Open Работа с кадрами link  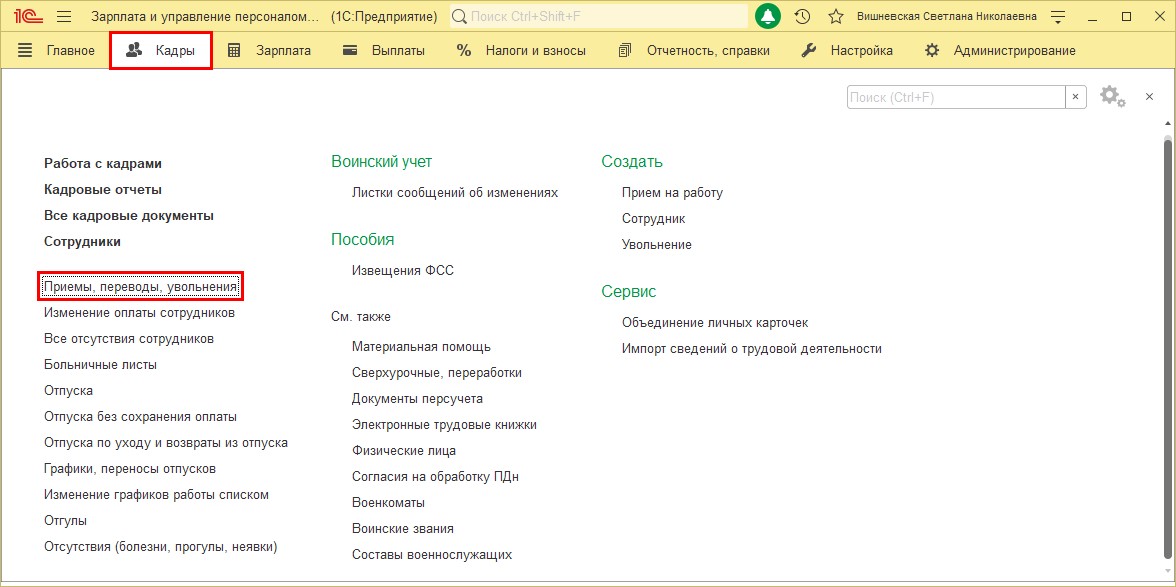(x=103, y=163)
